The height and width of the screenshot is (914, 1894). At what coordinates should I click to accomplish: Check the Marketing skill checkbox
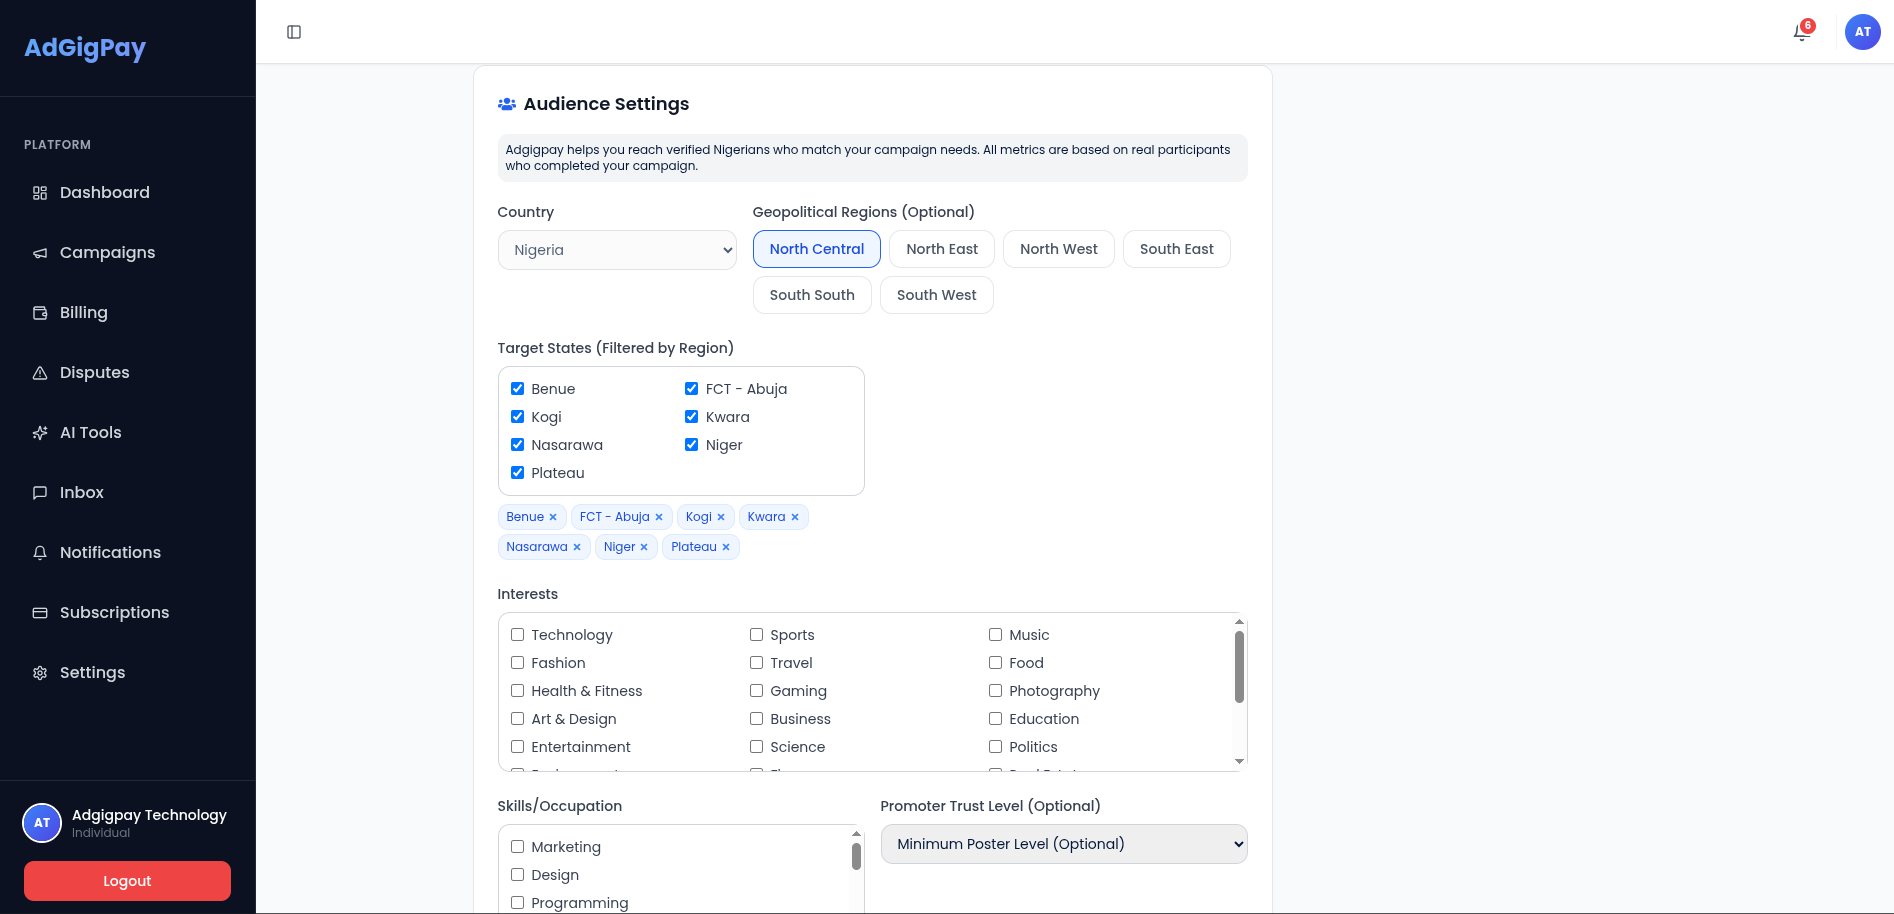click(x=517, y=847)
